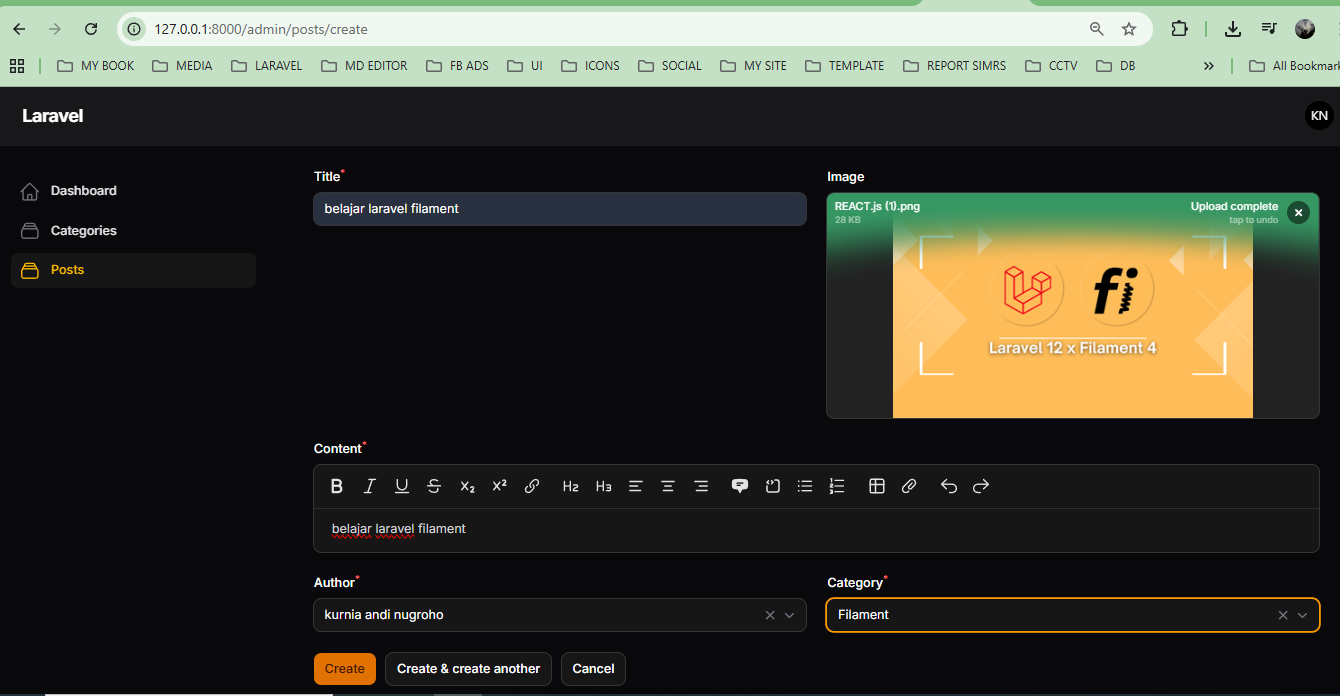This screenshot has width=1340, height=696.
Task: Insert a link using chain icon
Action: (x=532, y=486)
